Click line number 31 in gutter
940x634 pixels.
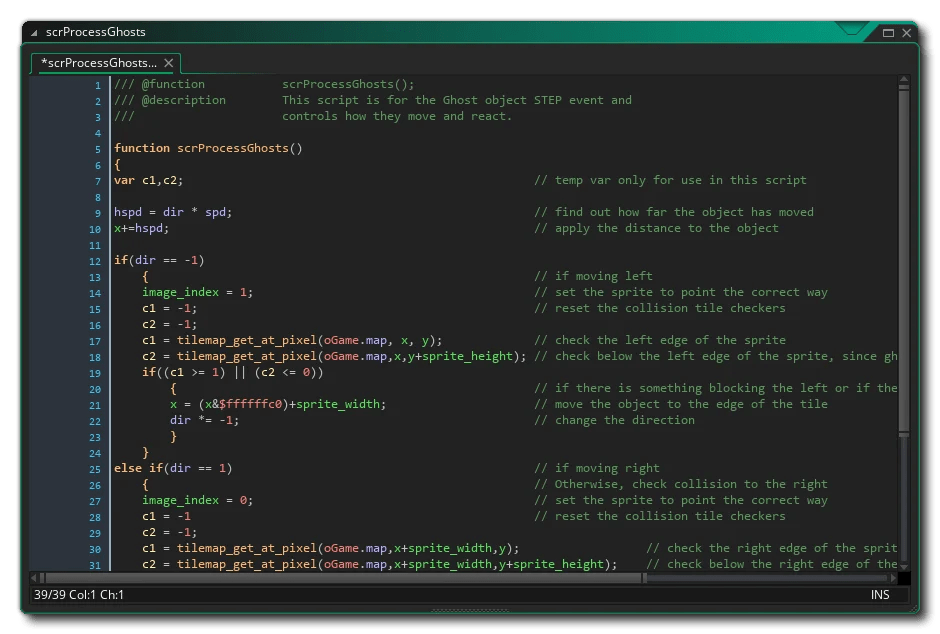[95, 565]
